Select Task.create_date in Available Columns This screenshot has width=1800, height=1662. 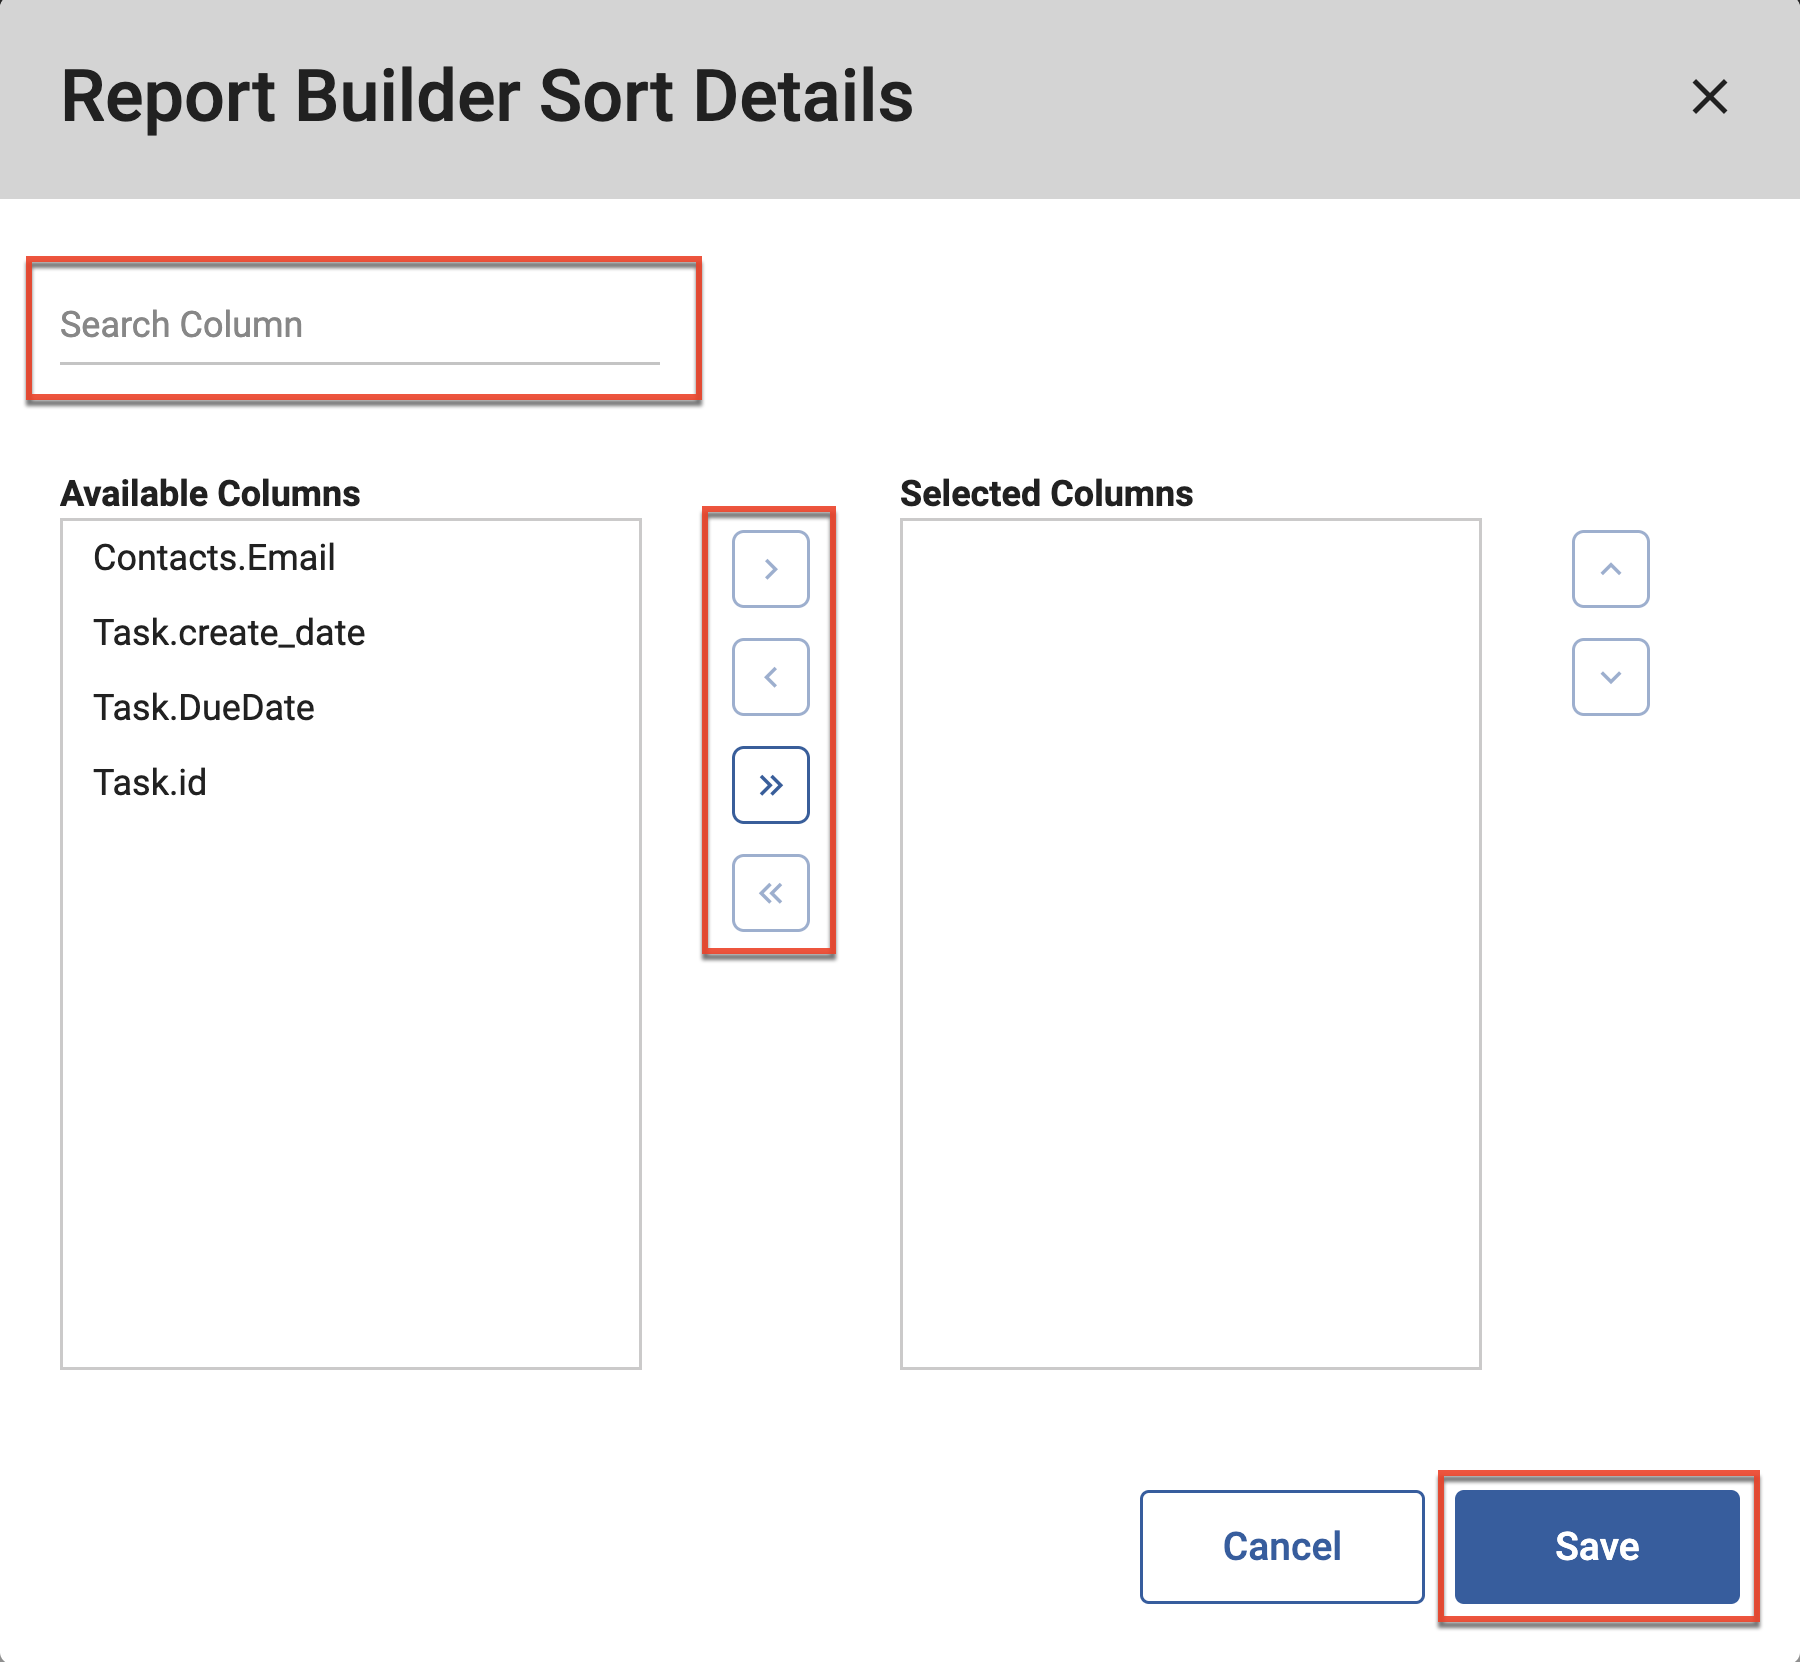coord(229,632)
